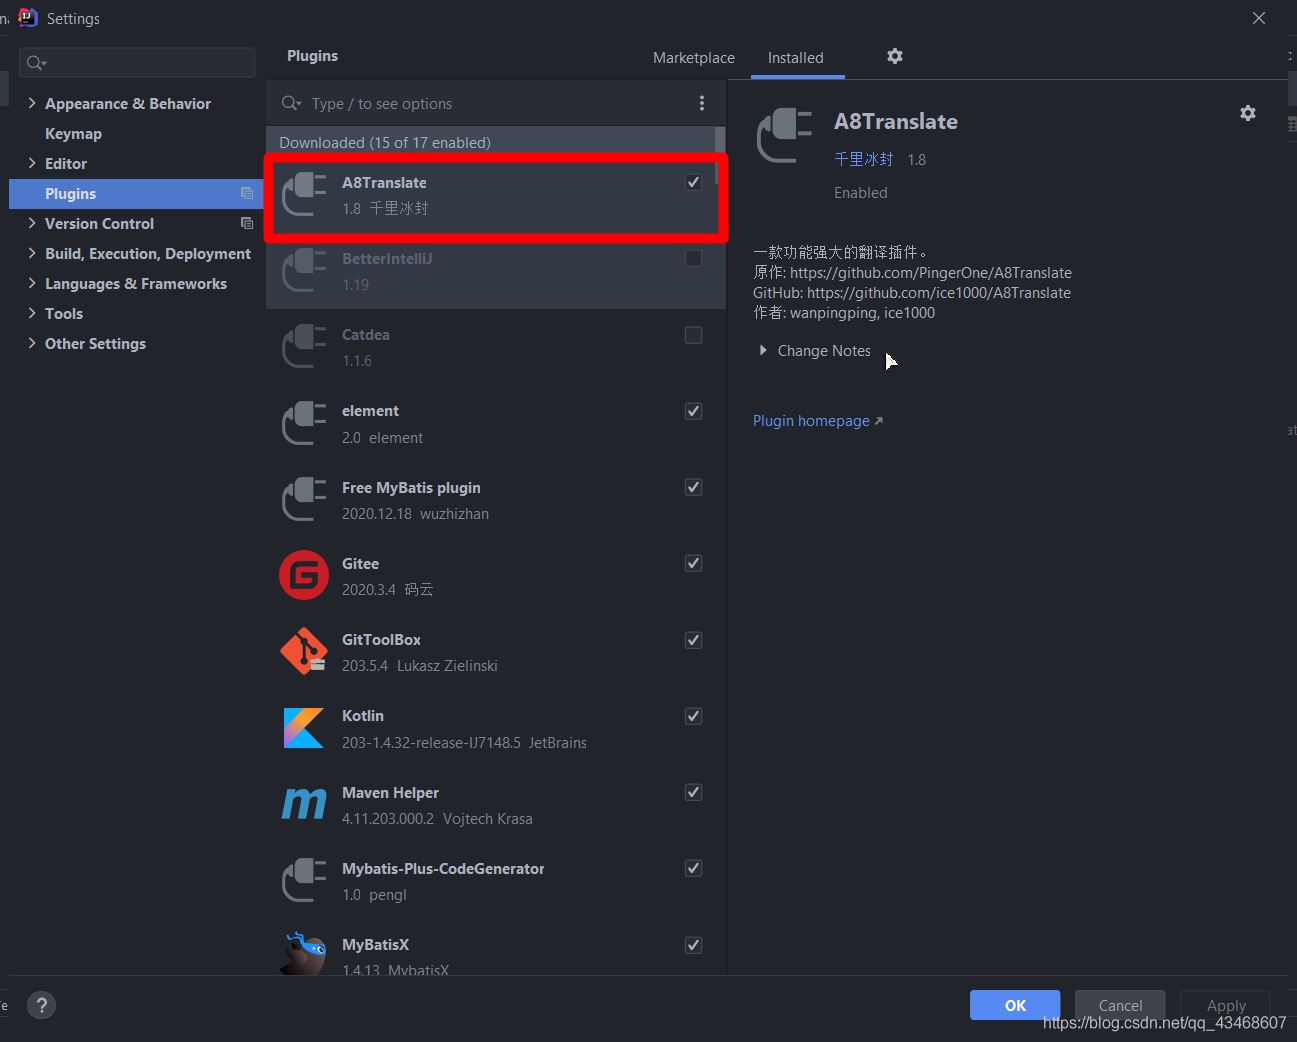Uncheck the Mybatis-Plus-CodeGenerator checkbox
Image resolution: width=1297 pixels, height=1042 pixels.
(693, 868)
